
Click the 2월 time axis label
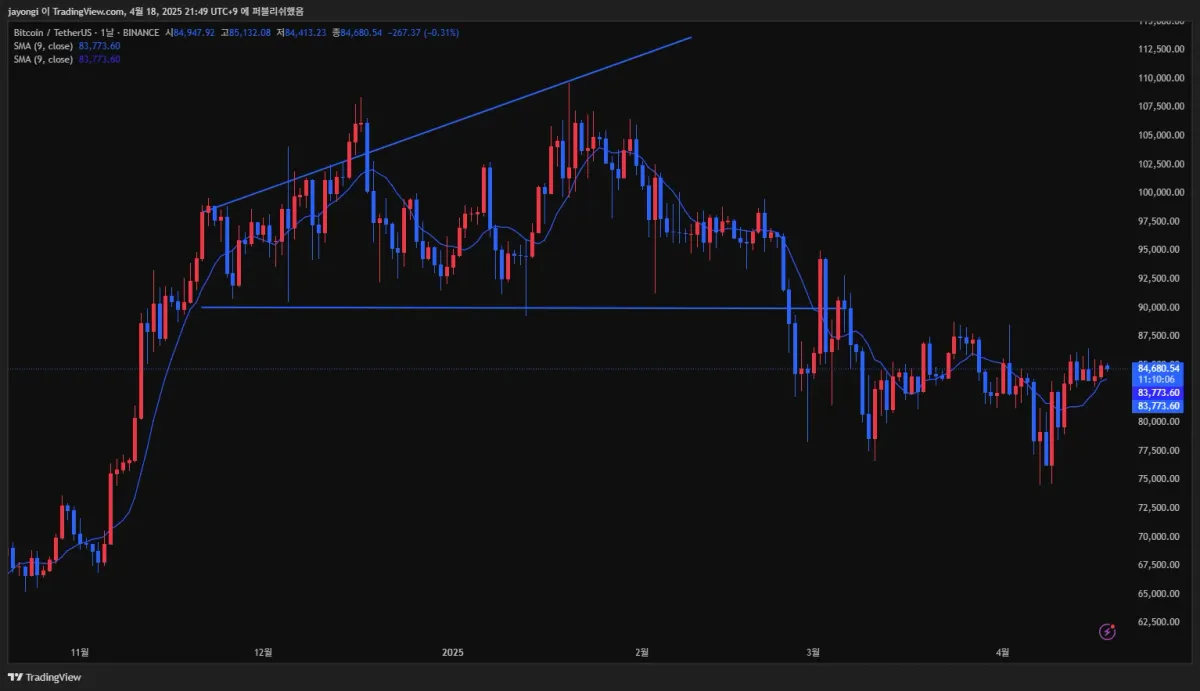642,653
